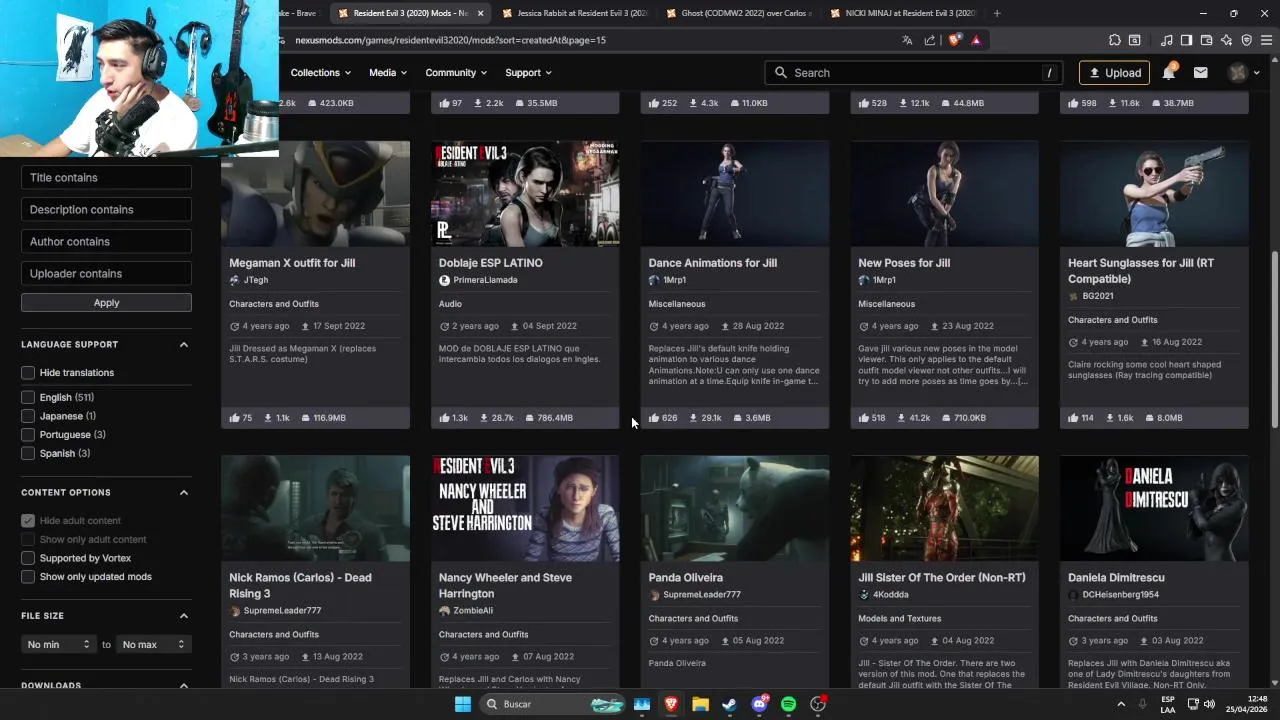Click the page vertical scrollbar thumb
Viewport: 1280px width, 720px height.
pyautogui.click(x=1274, y=340)
